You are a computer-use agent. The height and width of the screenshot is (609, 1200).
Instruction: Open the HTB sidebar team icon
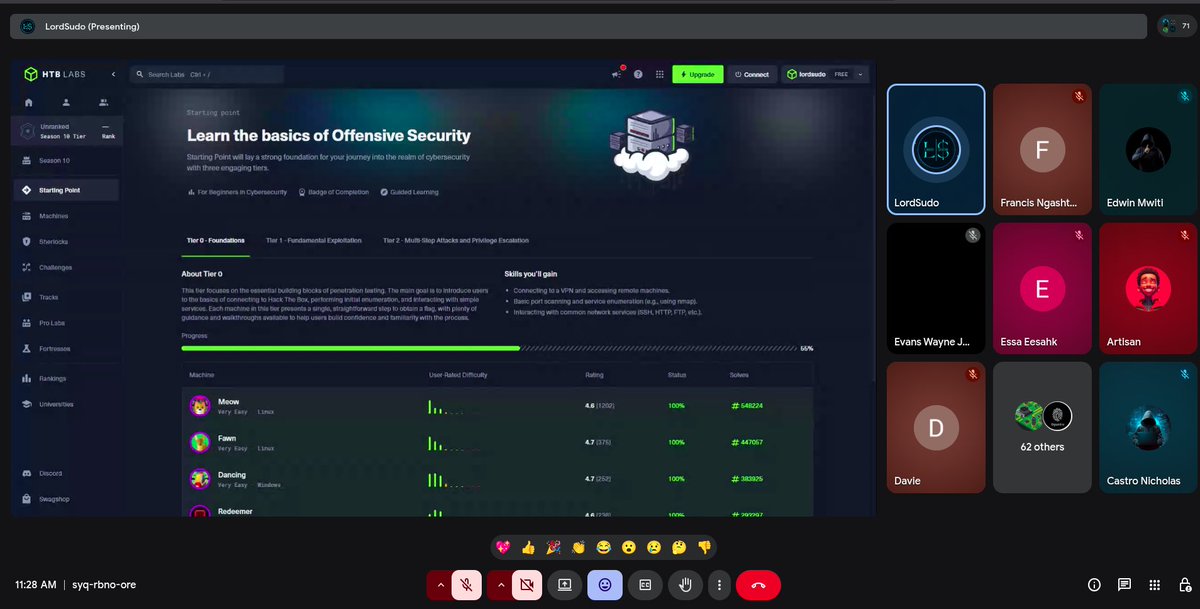point(103,102)
